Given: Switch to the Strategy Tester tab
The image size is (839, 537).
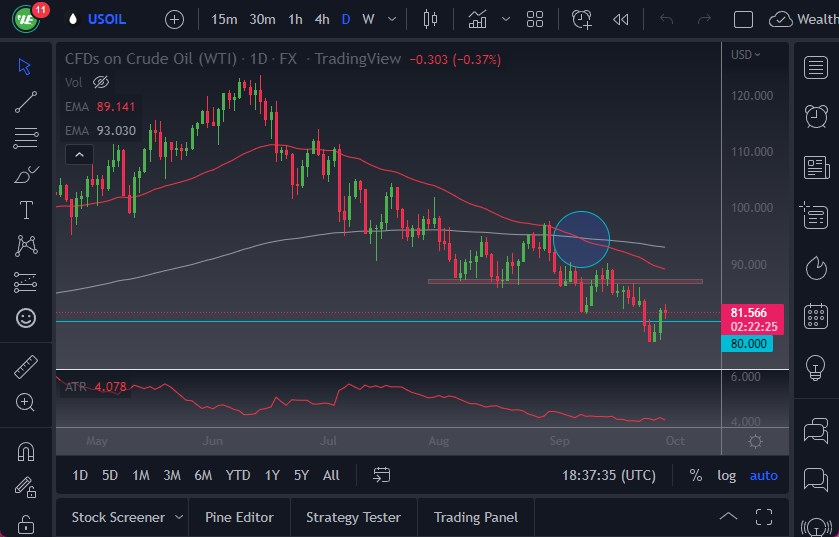Looking at the screenshot, I should click(353, 517).
